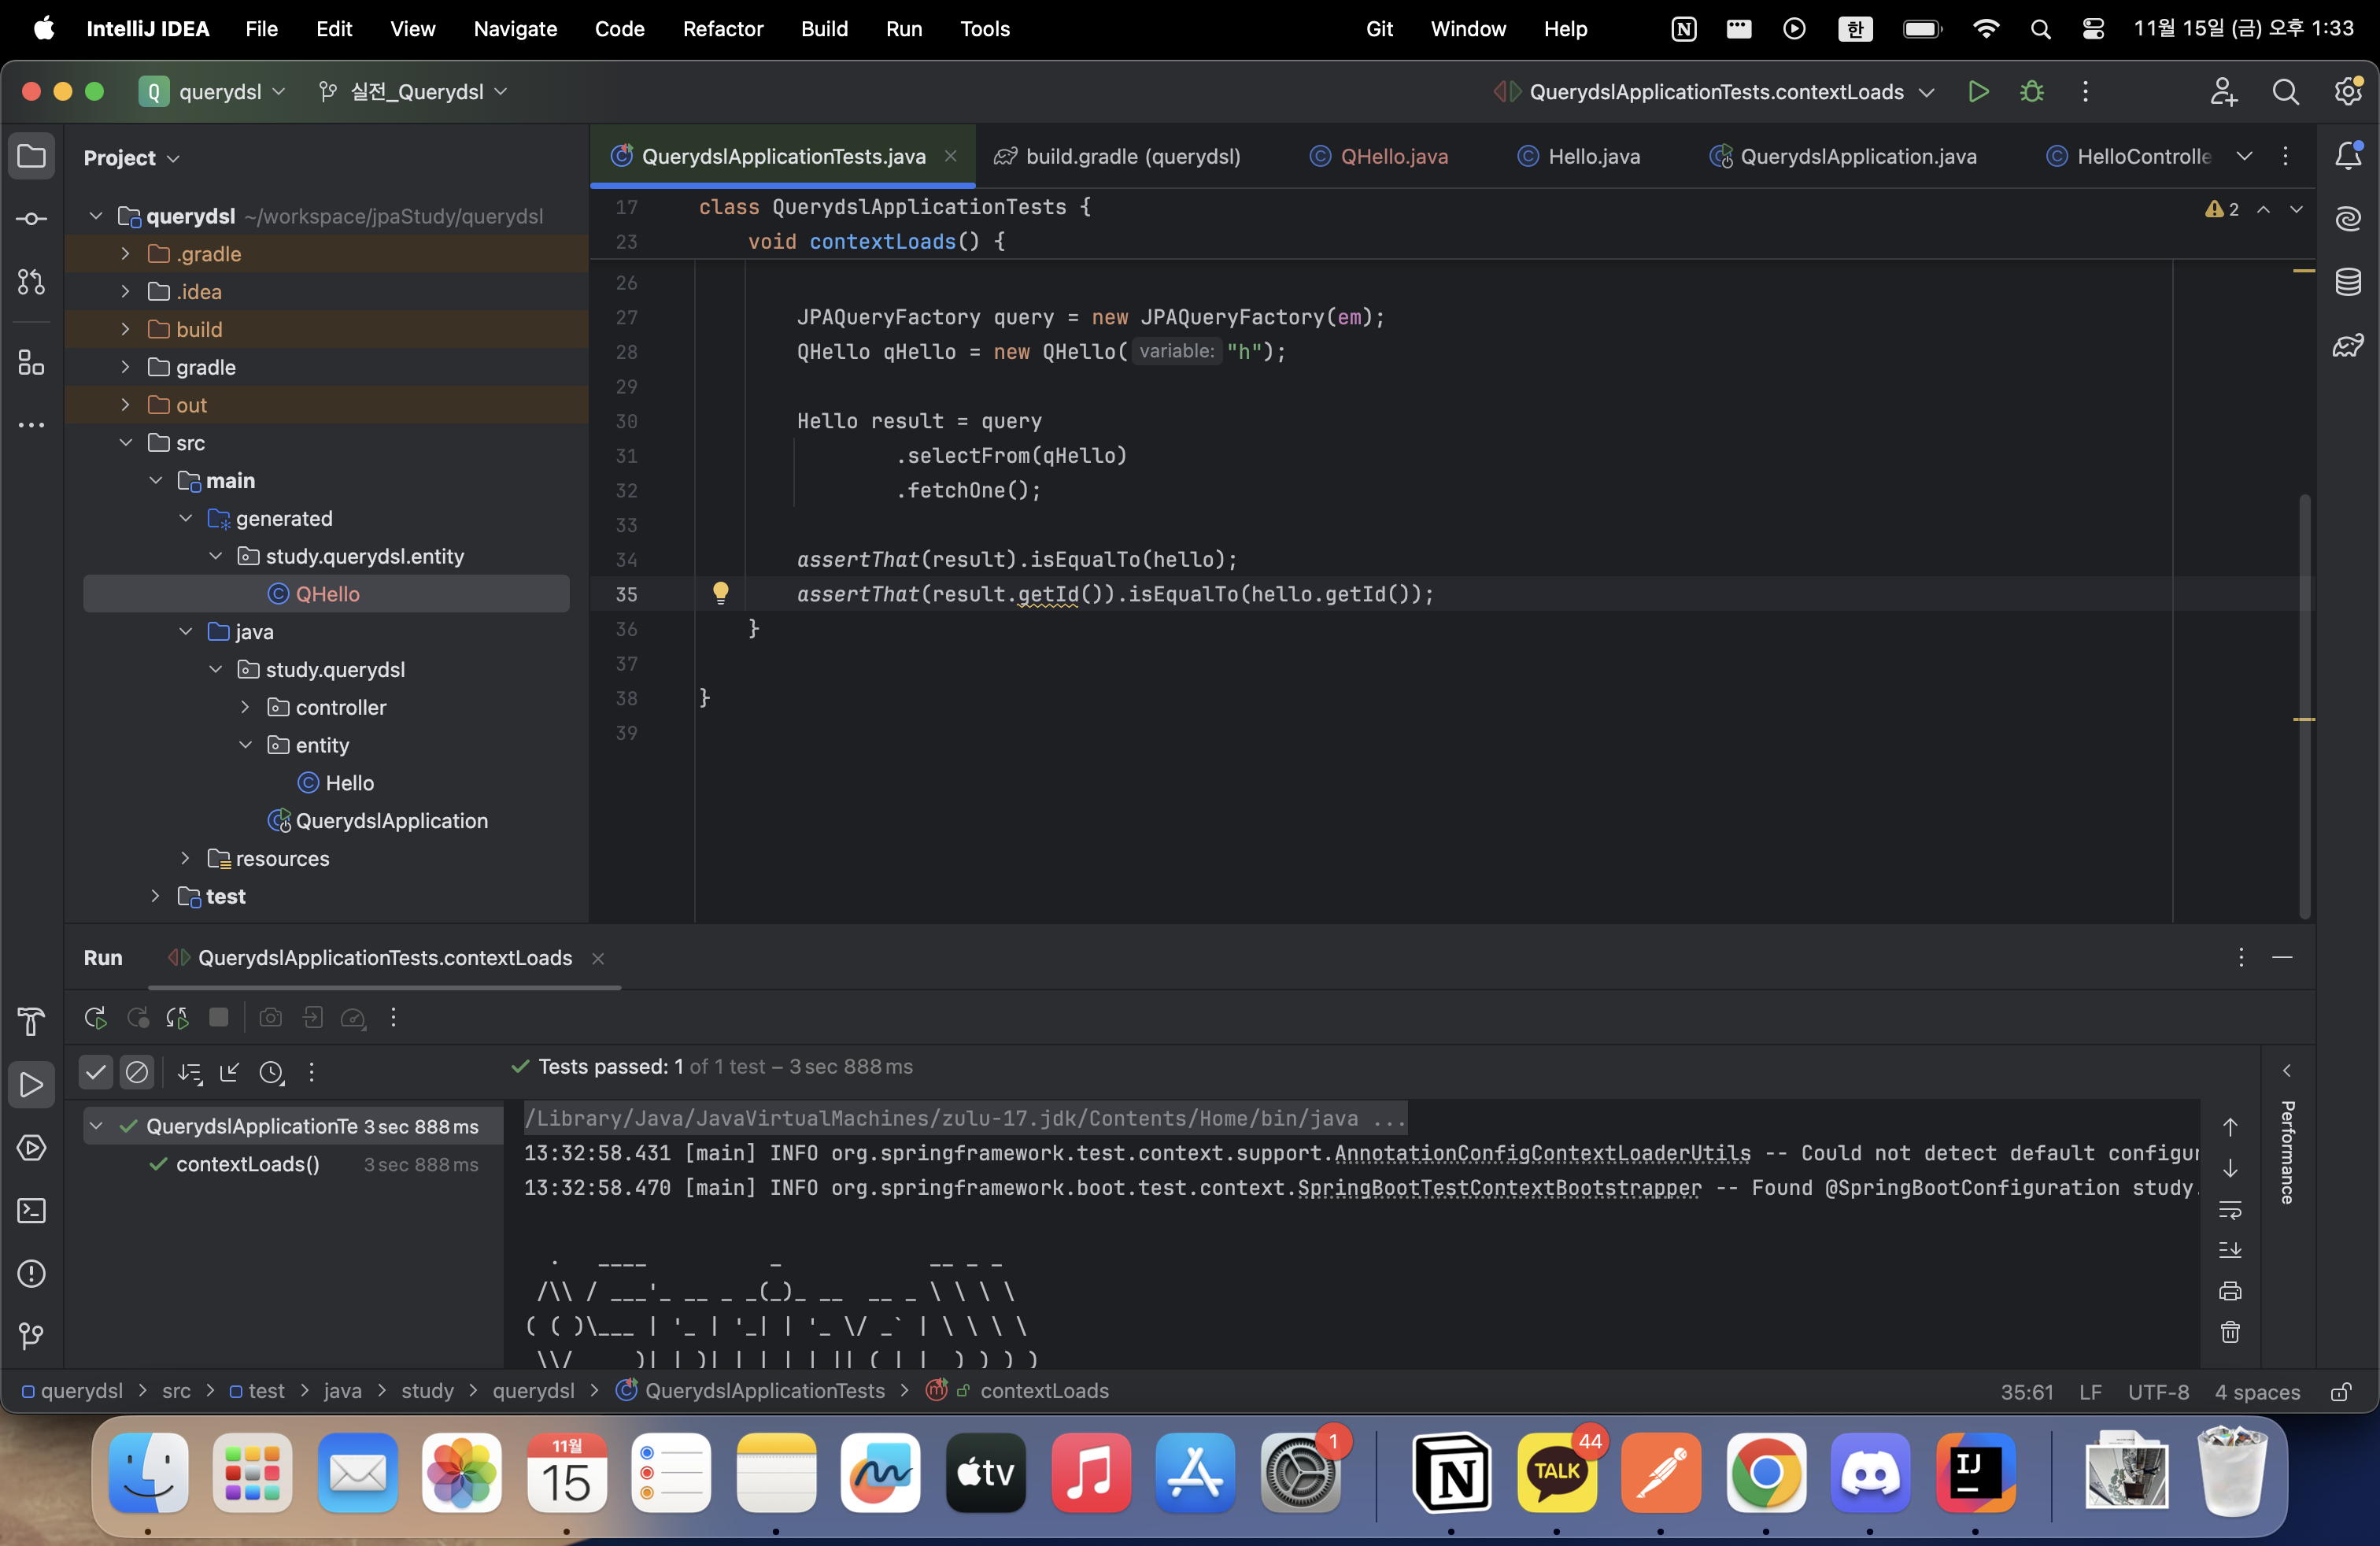Viewport: 2380px width, 1546px height.
Task: Open the Terminal tool window icon
Action: point(32,1211)
